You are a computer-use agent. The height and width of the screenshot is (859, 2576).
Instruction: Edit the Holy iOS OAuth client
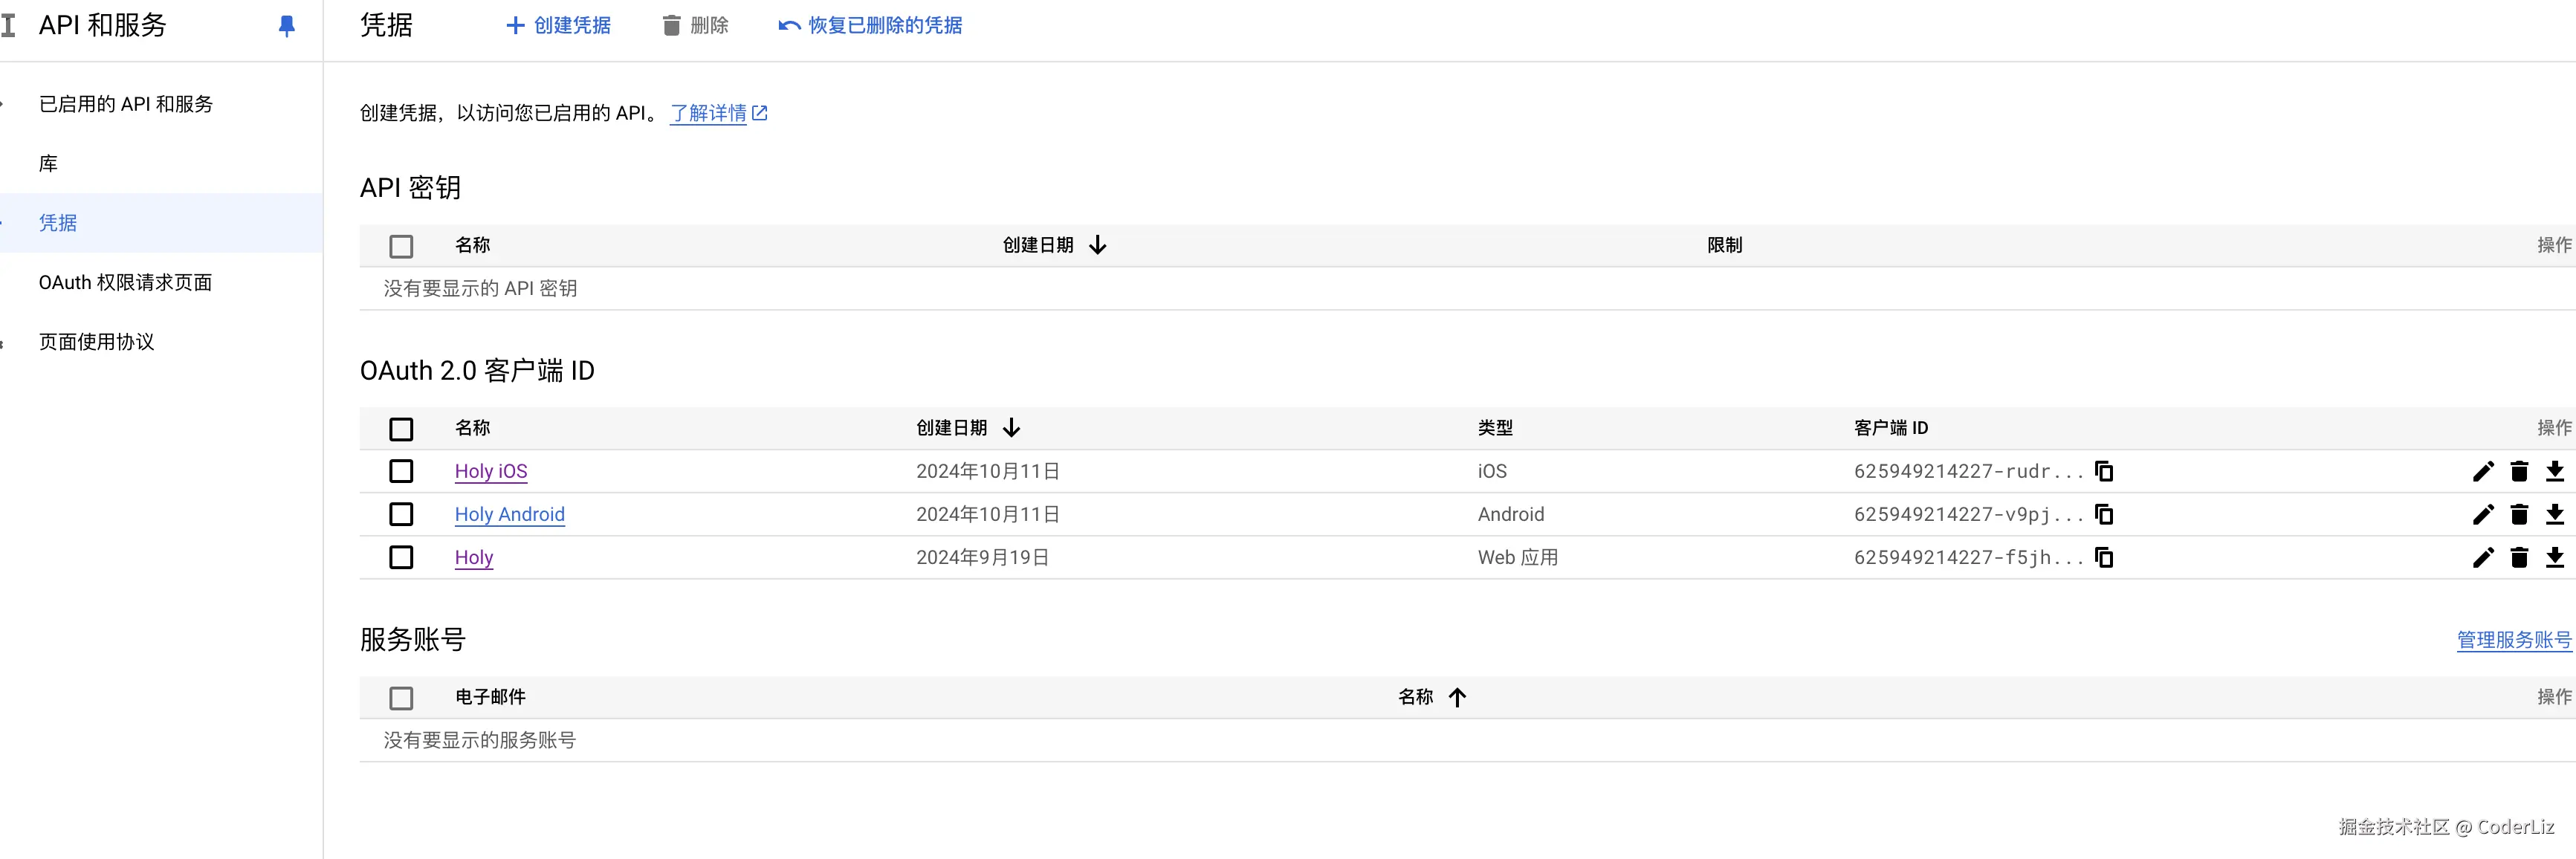click(x=2483, y=471)
